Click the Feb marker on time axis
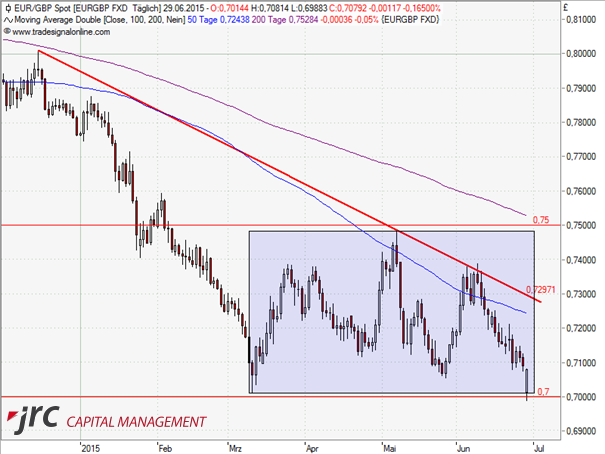 click(x=164, y=447)
